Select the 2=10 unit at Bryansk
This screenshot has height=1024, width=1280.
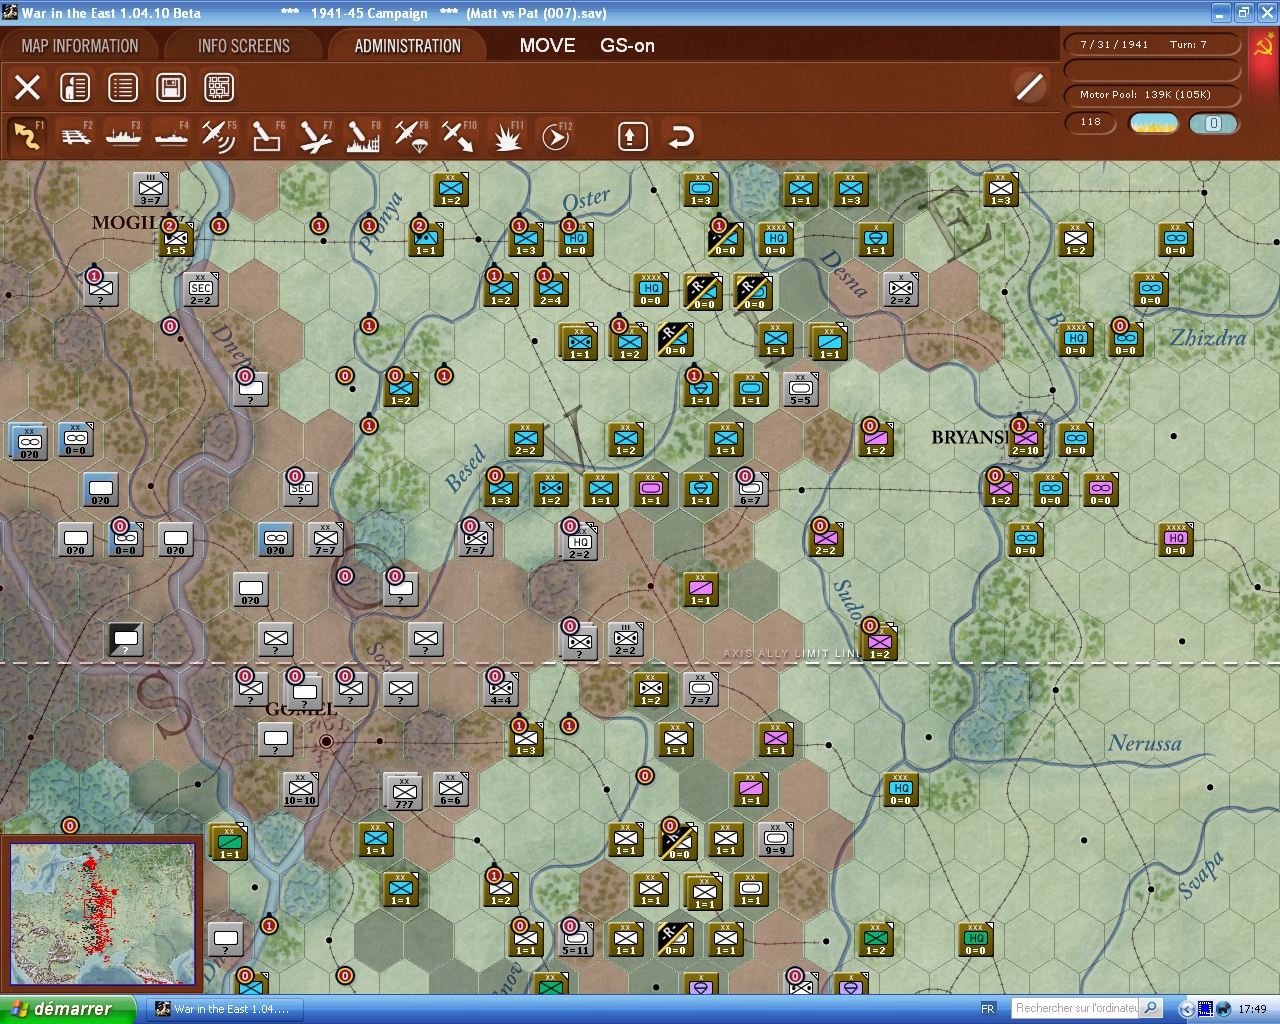pos(1026,438)
